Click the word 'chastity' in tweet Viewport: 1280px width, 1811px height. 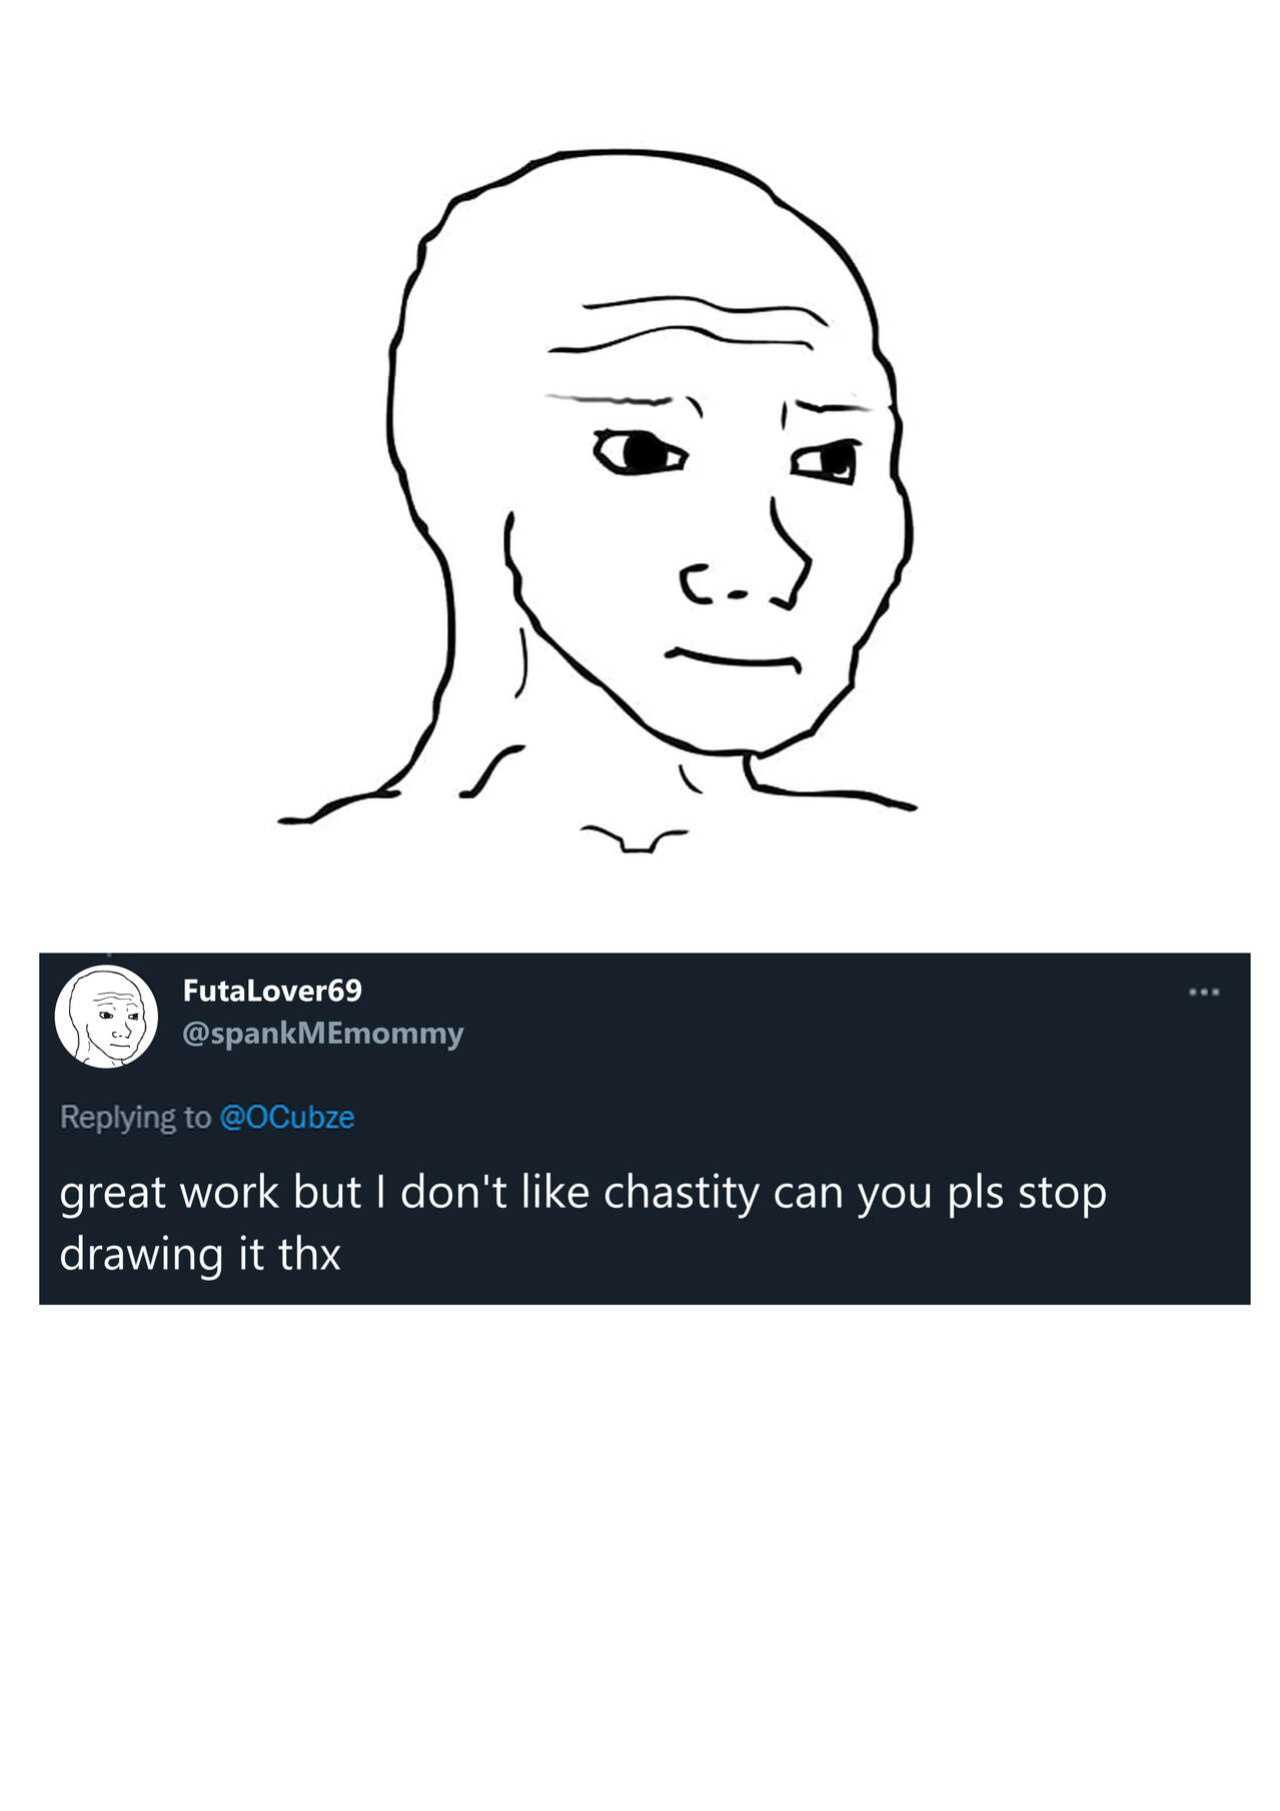(681, 1193)
